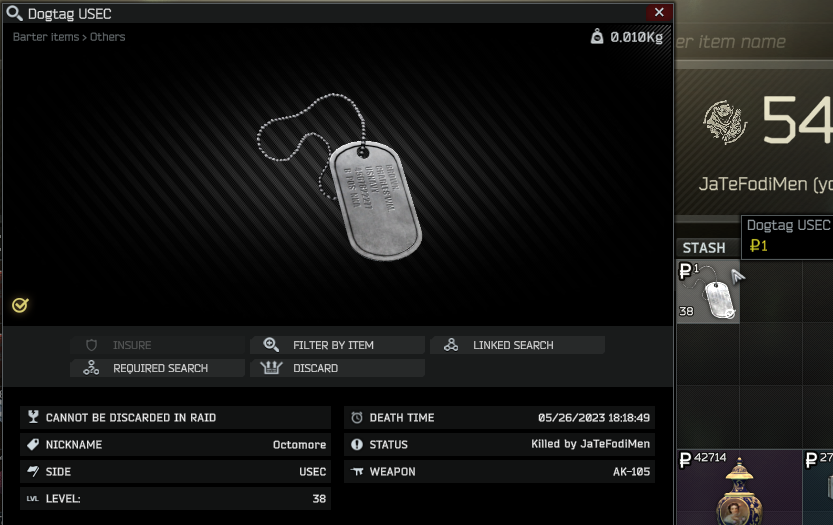Click the trophy icon beside Cannot Be Discarded
The height and width of the screenshot is (525, 833).
pos(33,417)
